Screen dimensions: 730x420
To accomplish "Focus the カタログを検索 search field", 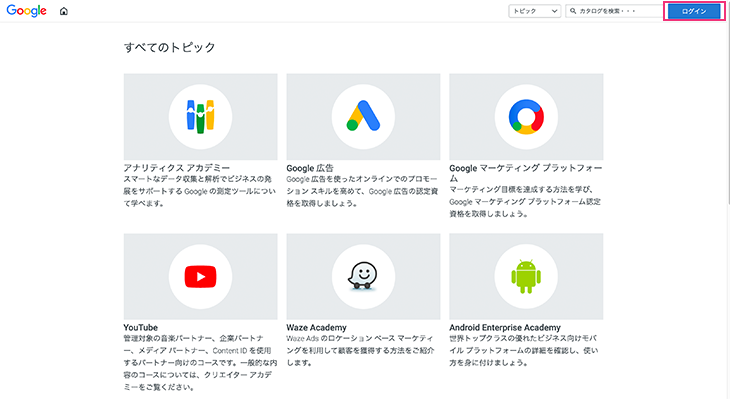I will coord(614,11).
